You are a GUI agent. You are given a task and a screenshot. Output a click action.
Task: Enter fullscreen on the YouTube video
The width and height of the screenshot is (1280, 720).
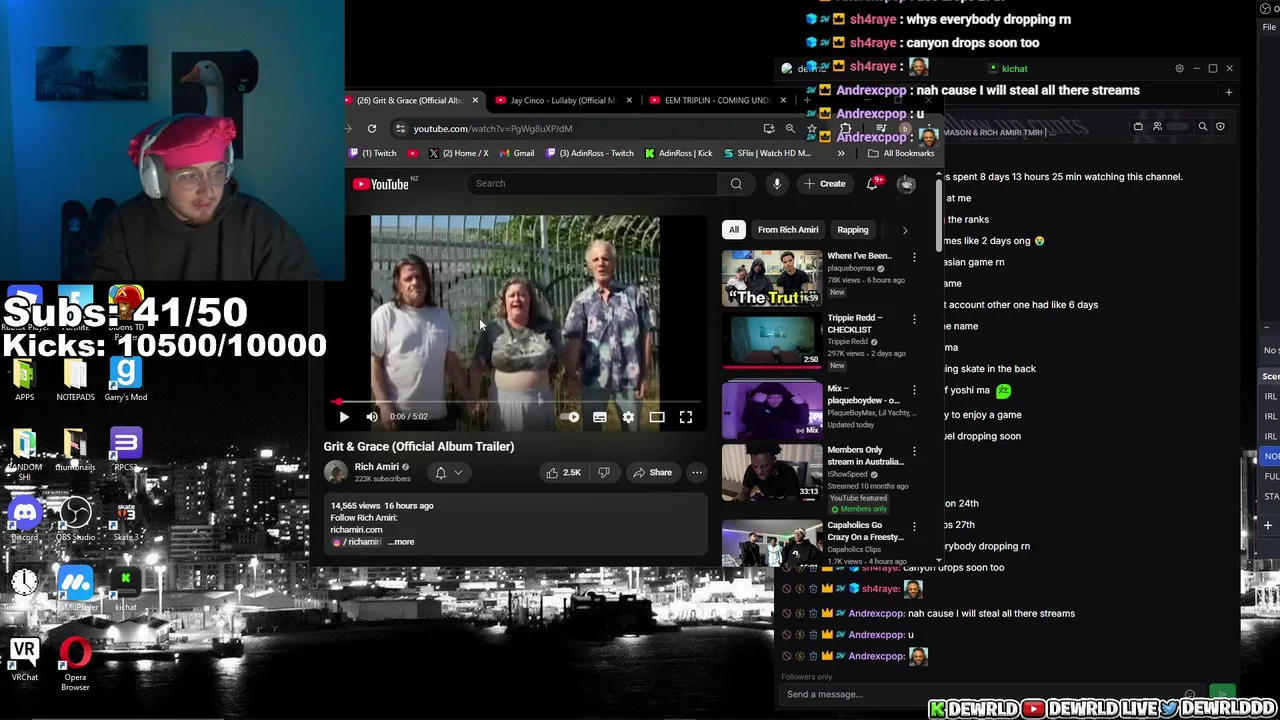686,417
